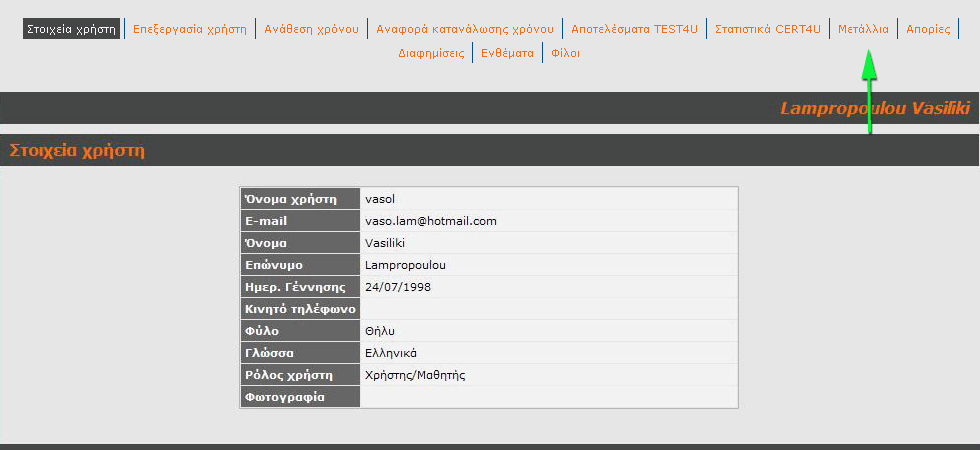Click the username value vasol
Screen dimensions: 980x450
pos(380,199)
